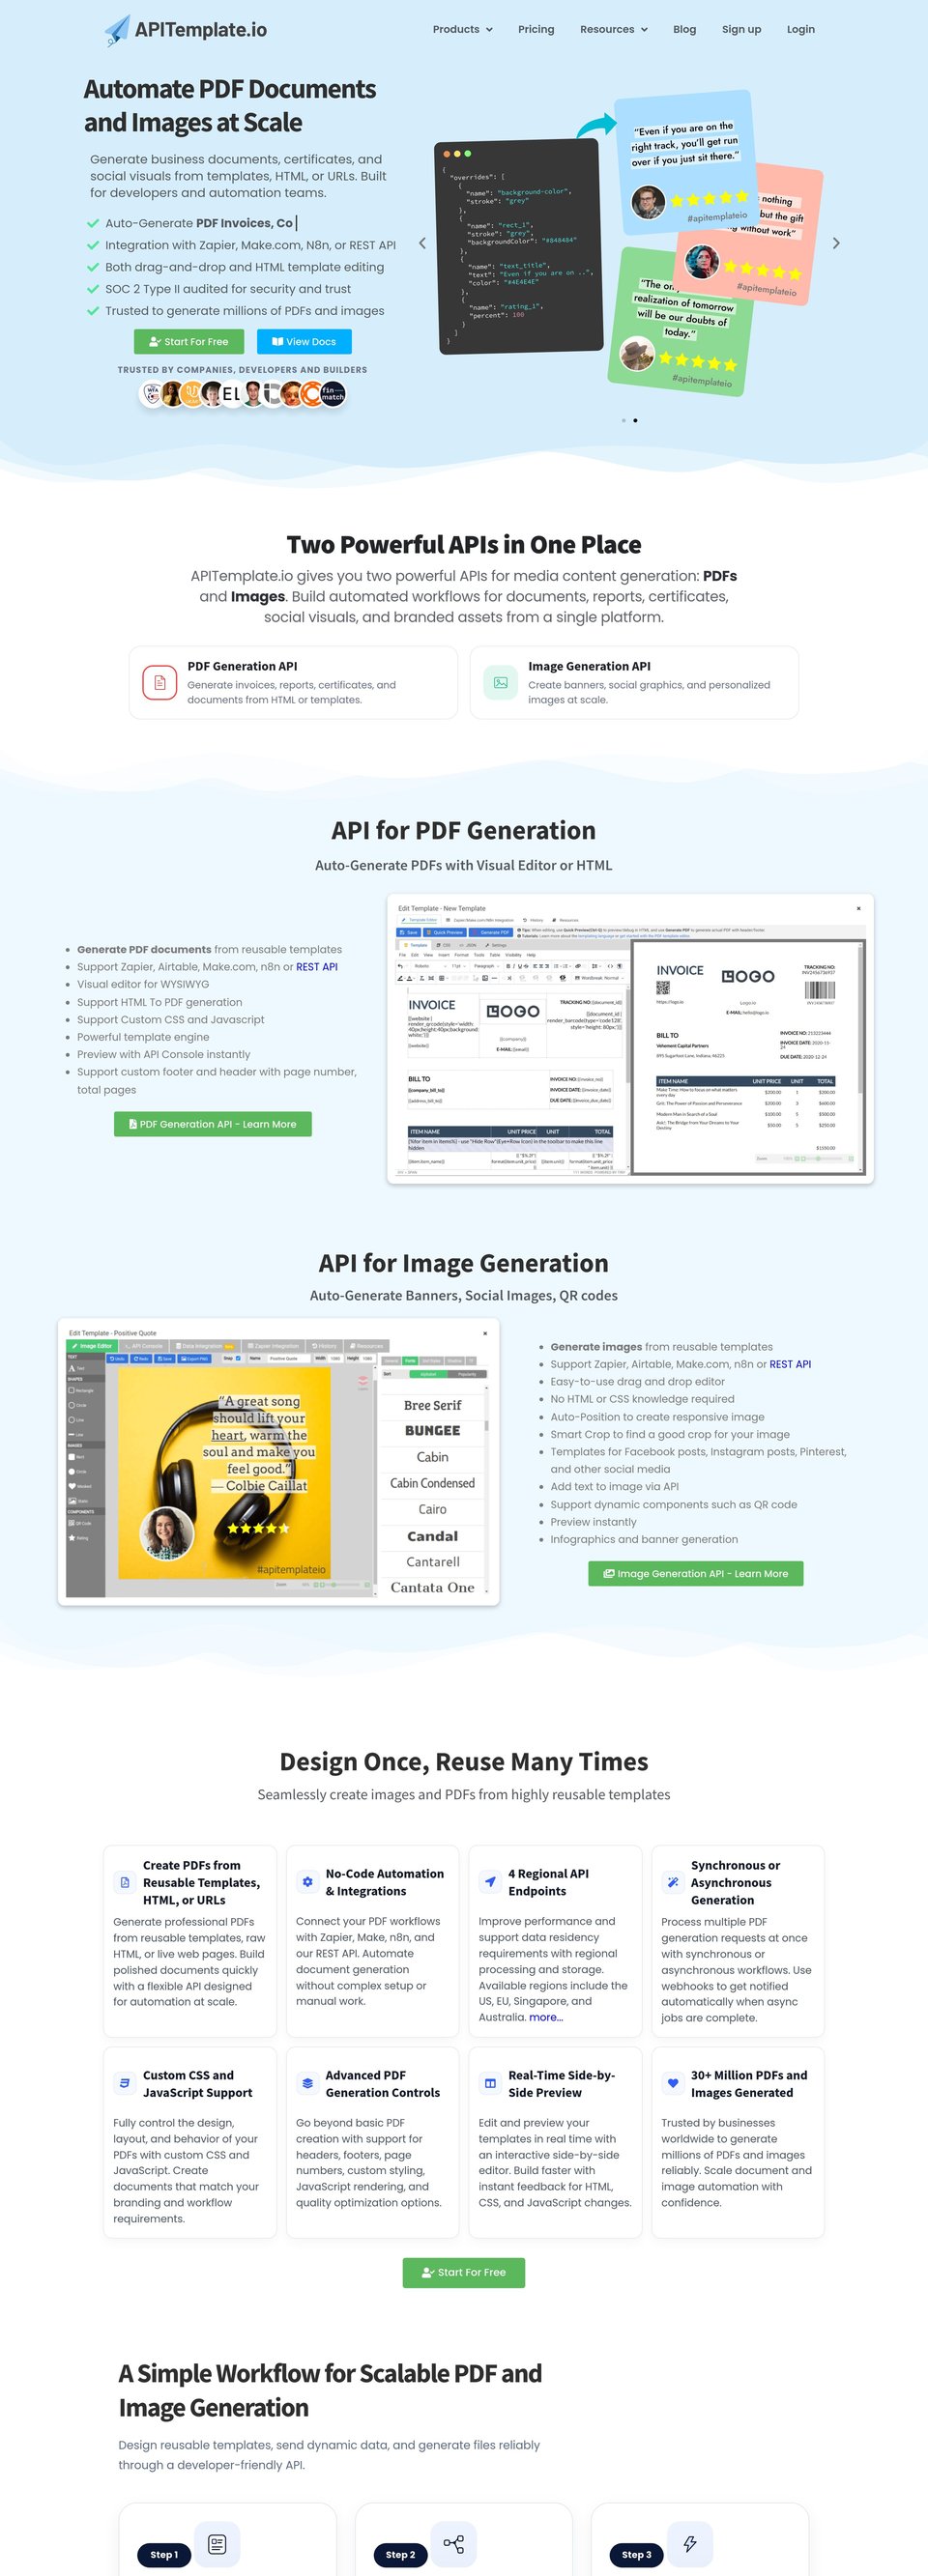Image resolution: width=928 pixels, height=2576 pixels.
Task: Select Sign up in the navigation
Action: pos(741,29)
